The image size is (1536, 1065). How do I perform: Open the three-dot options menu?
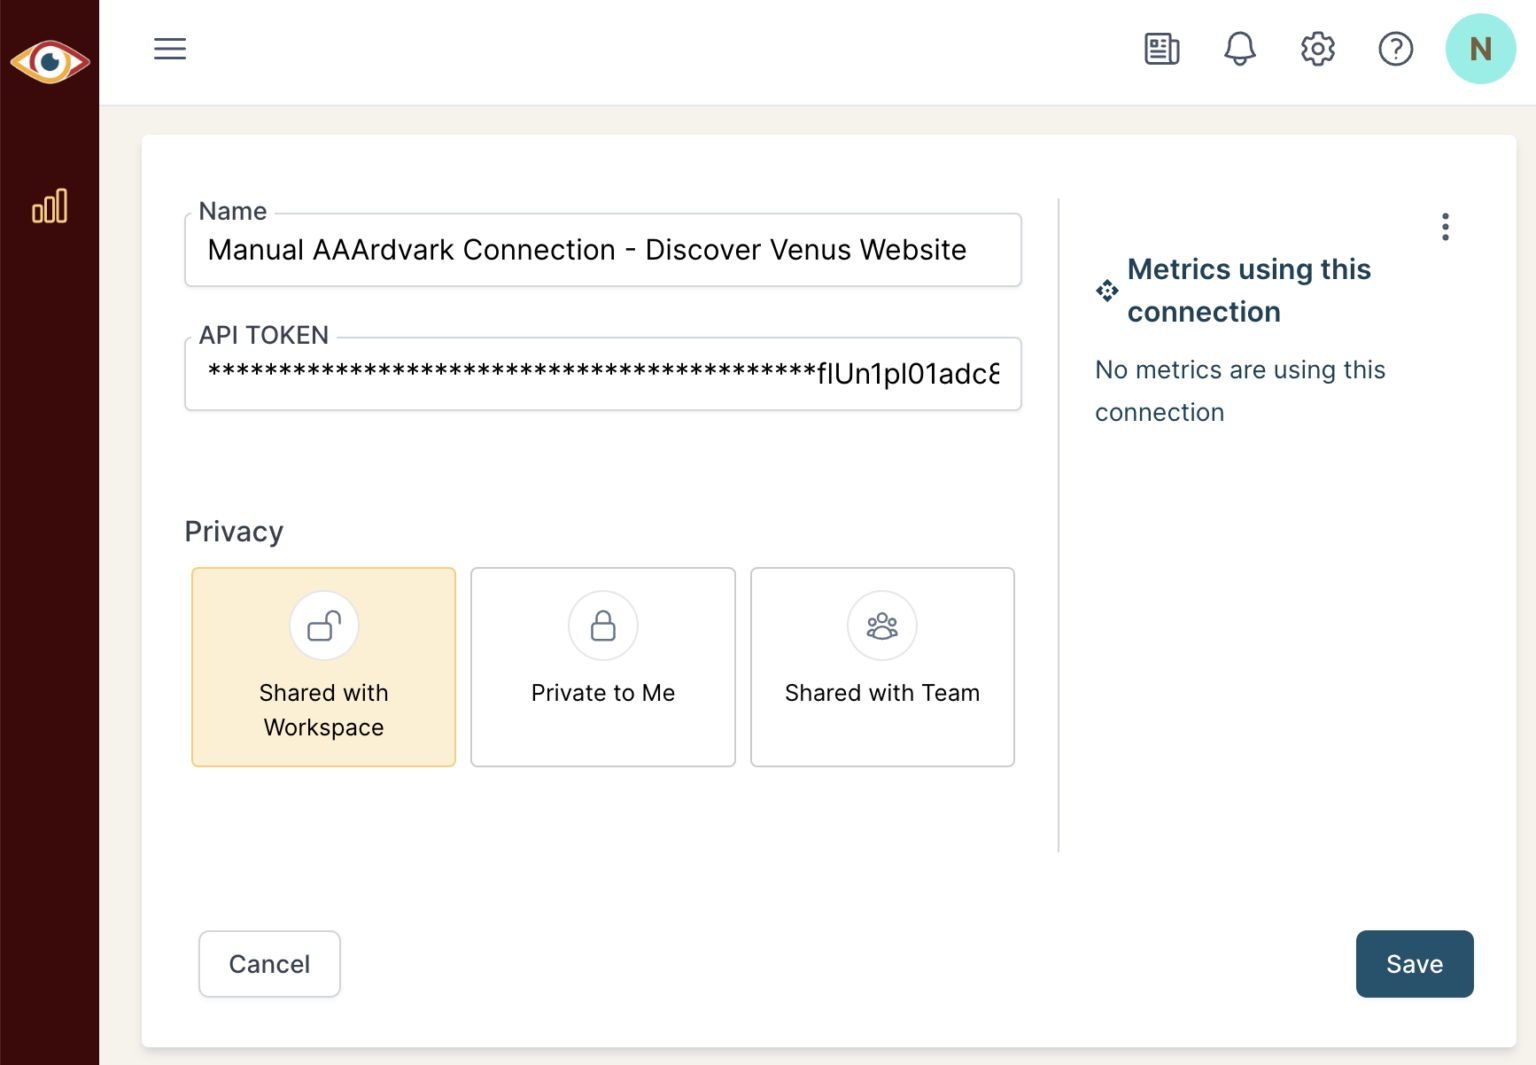[1445, 226]
